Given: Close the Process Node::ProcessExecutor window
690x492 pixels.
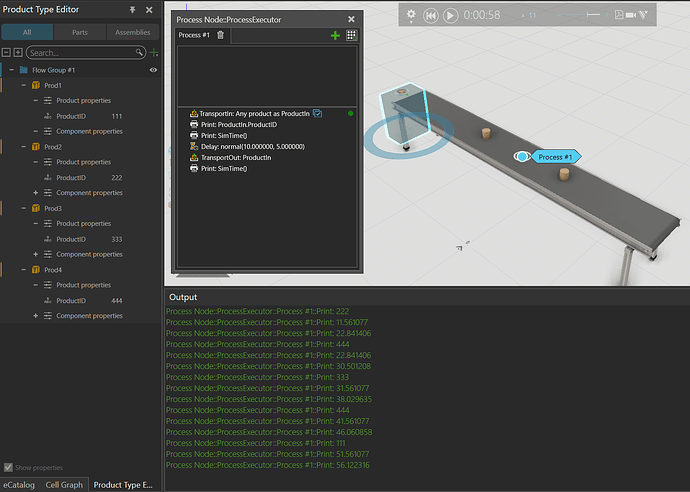Looking at the screenshot, I should (351, 19).
